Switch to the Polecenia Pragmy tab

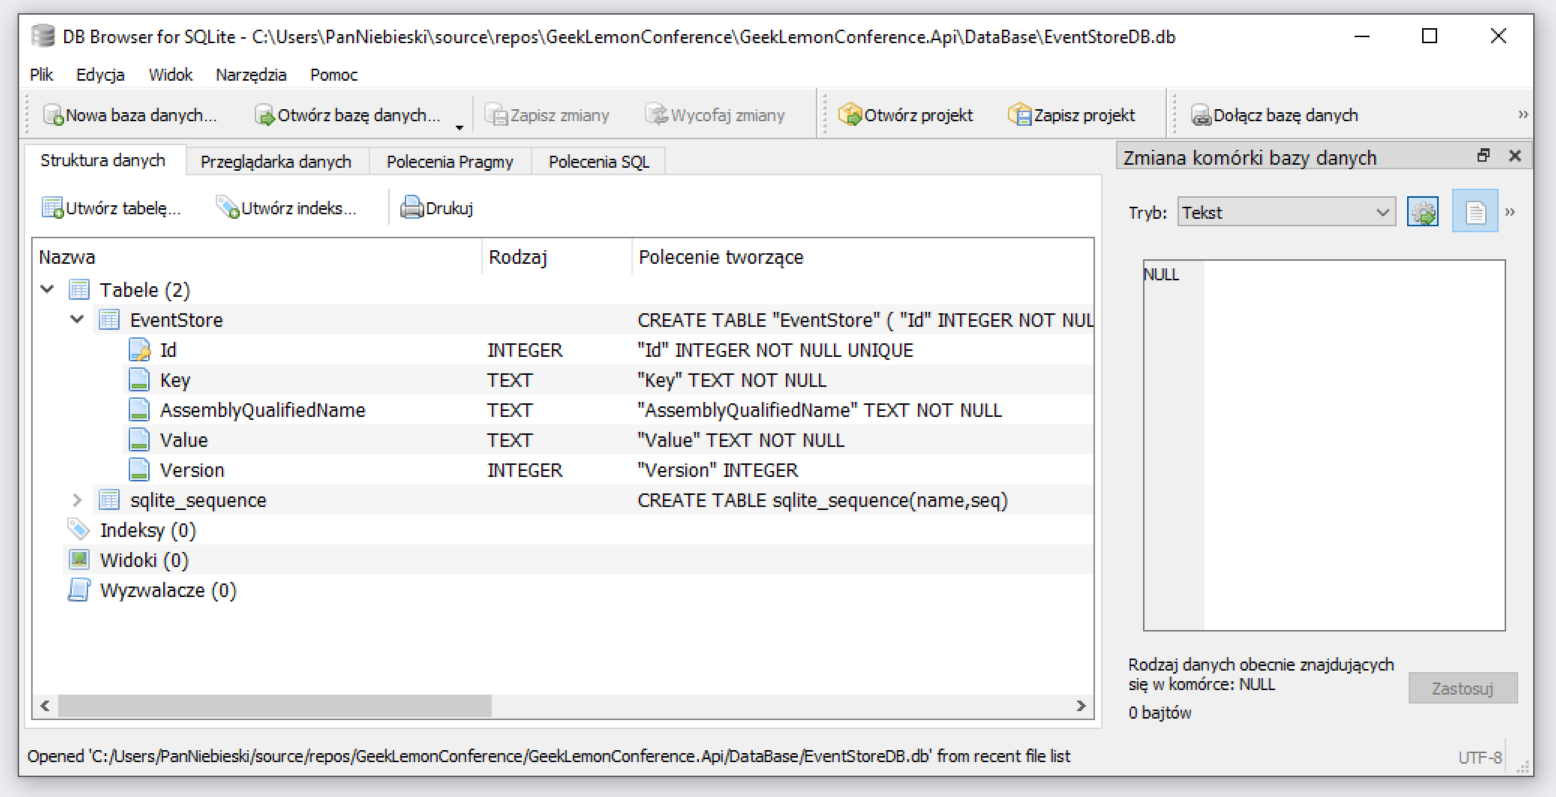coord(450,162)
